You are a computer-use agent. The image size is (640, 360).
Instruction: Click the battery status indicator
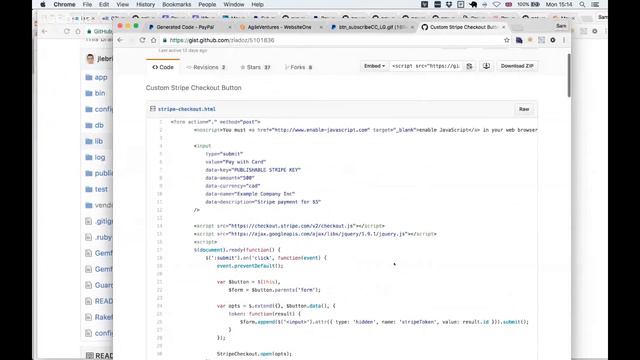(528, 4)
